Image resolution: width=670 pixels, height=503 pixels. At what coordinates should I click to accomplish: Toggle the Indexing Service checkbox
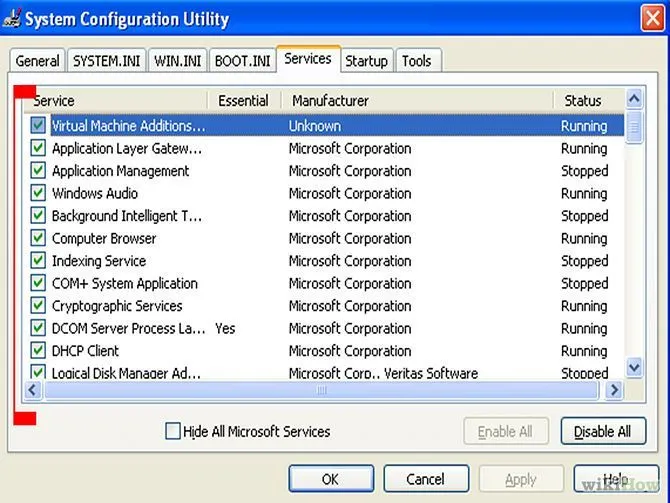(38, 260)
